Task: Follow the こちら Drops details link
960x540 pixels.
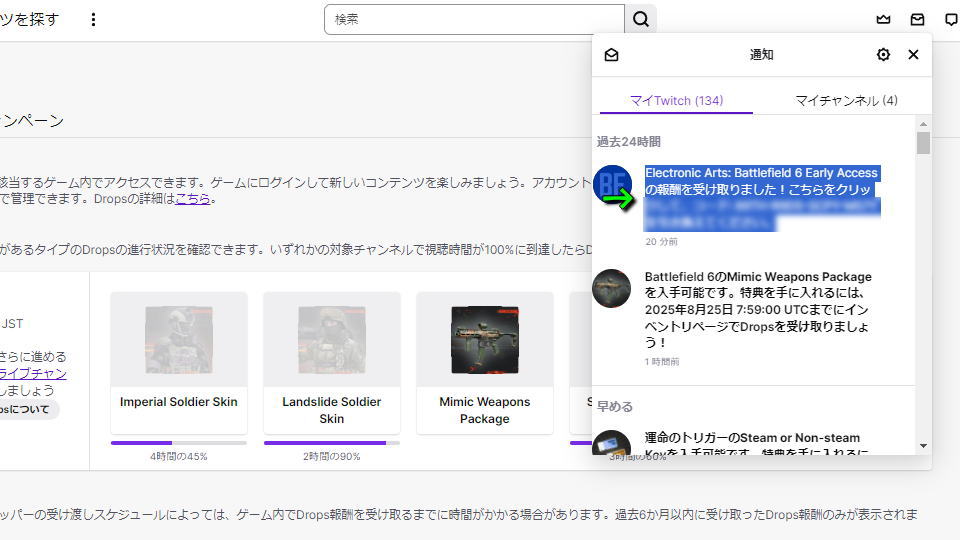Action: coord(193,198)
